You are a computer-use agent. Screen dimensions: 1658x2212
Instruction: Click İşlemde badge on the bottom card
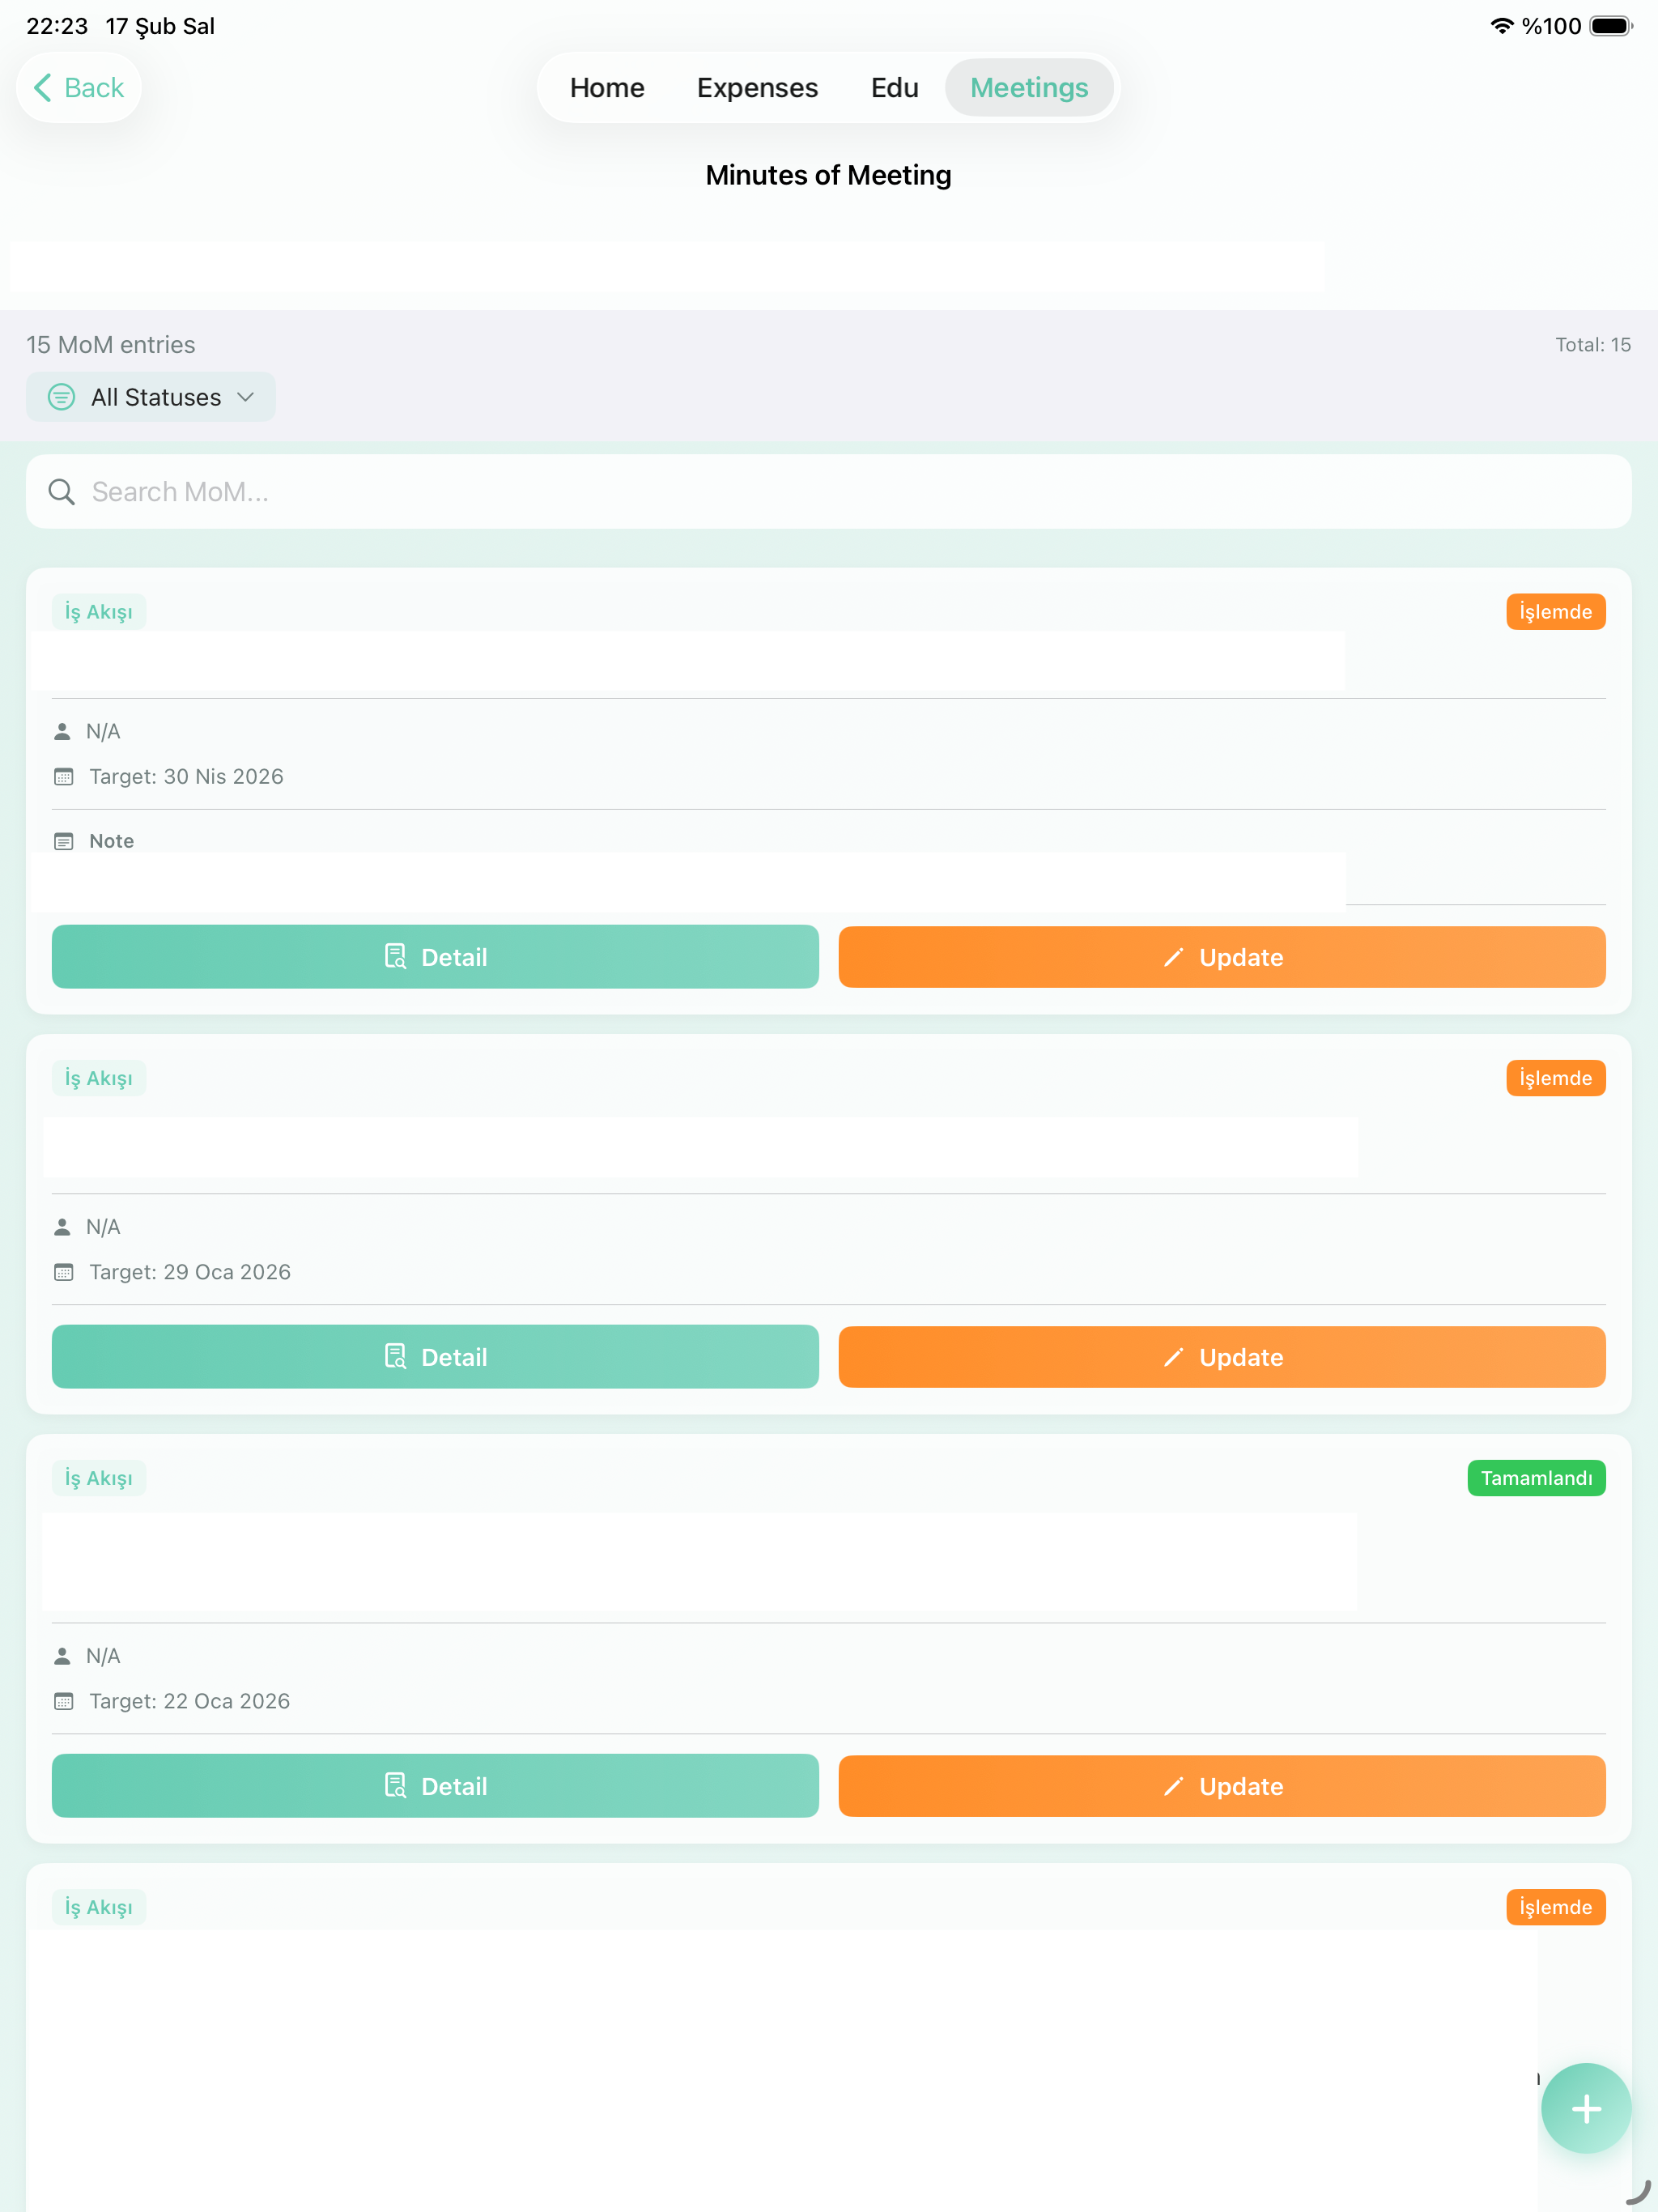1555,1907
